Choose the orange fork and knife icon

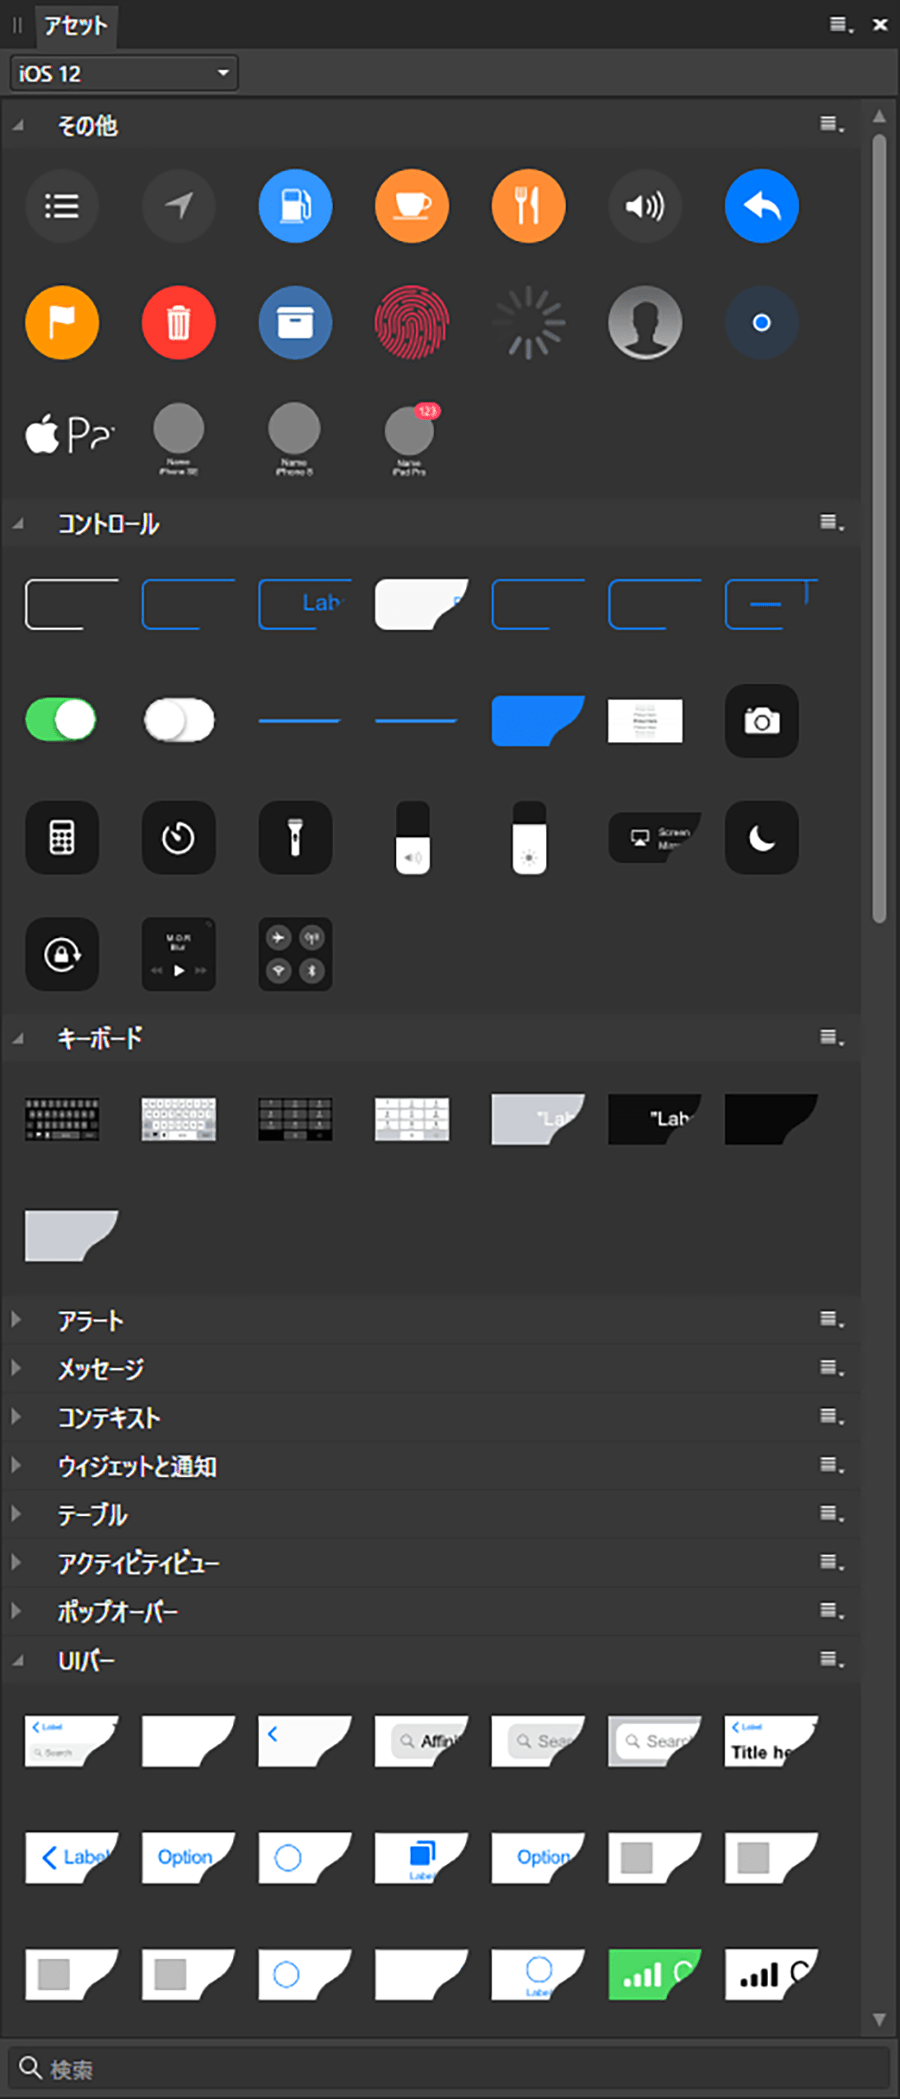click(528, 206)
